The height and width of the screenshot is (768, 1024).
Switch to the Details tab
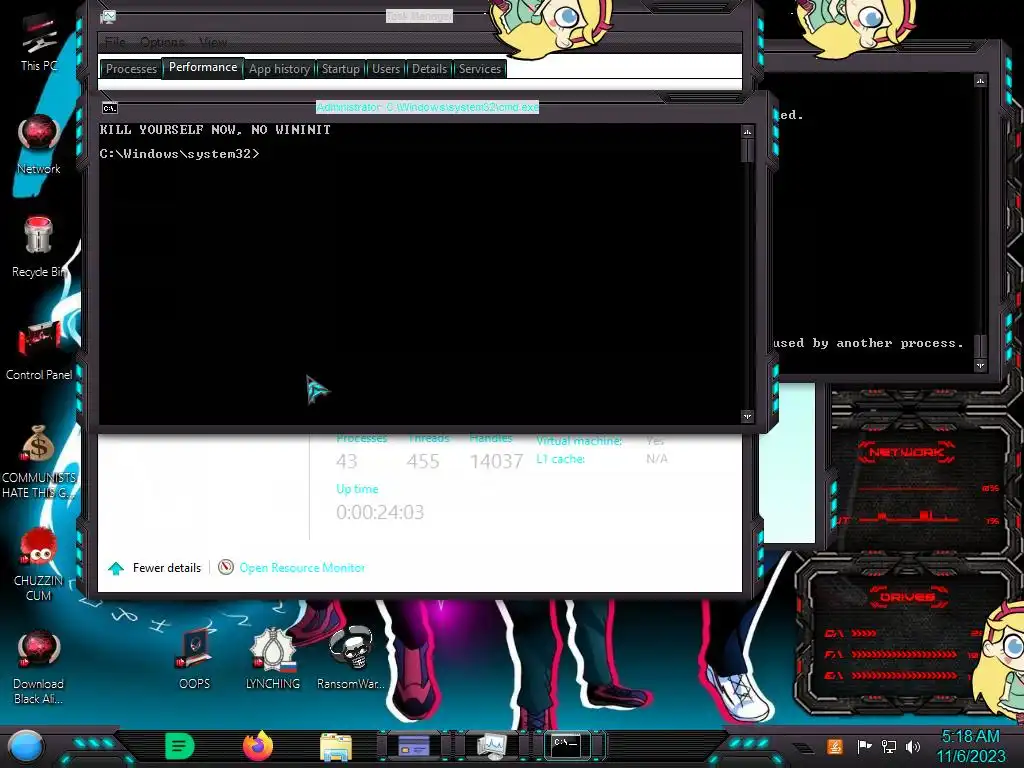point(430,69)
